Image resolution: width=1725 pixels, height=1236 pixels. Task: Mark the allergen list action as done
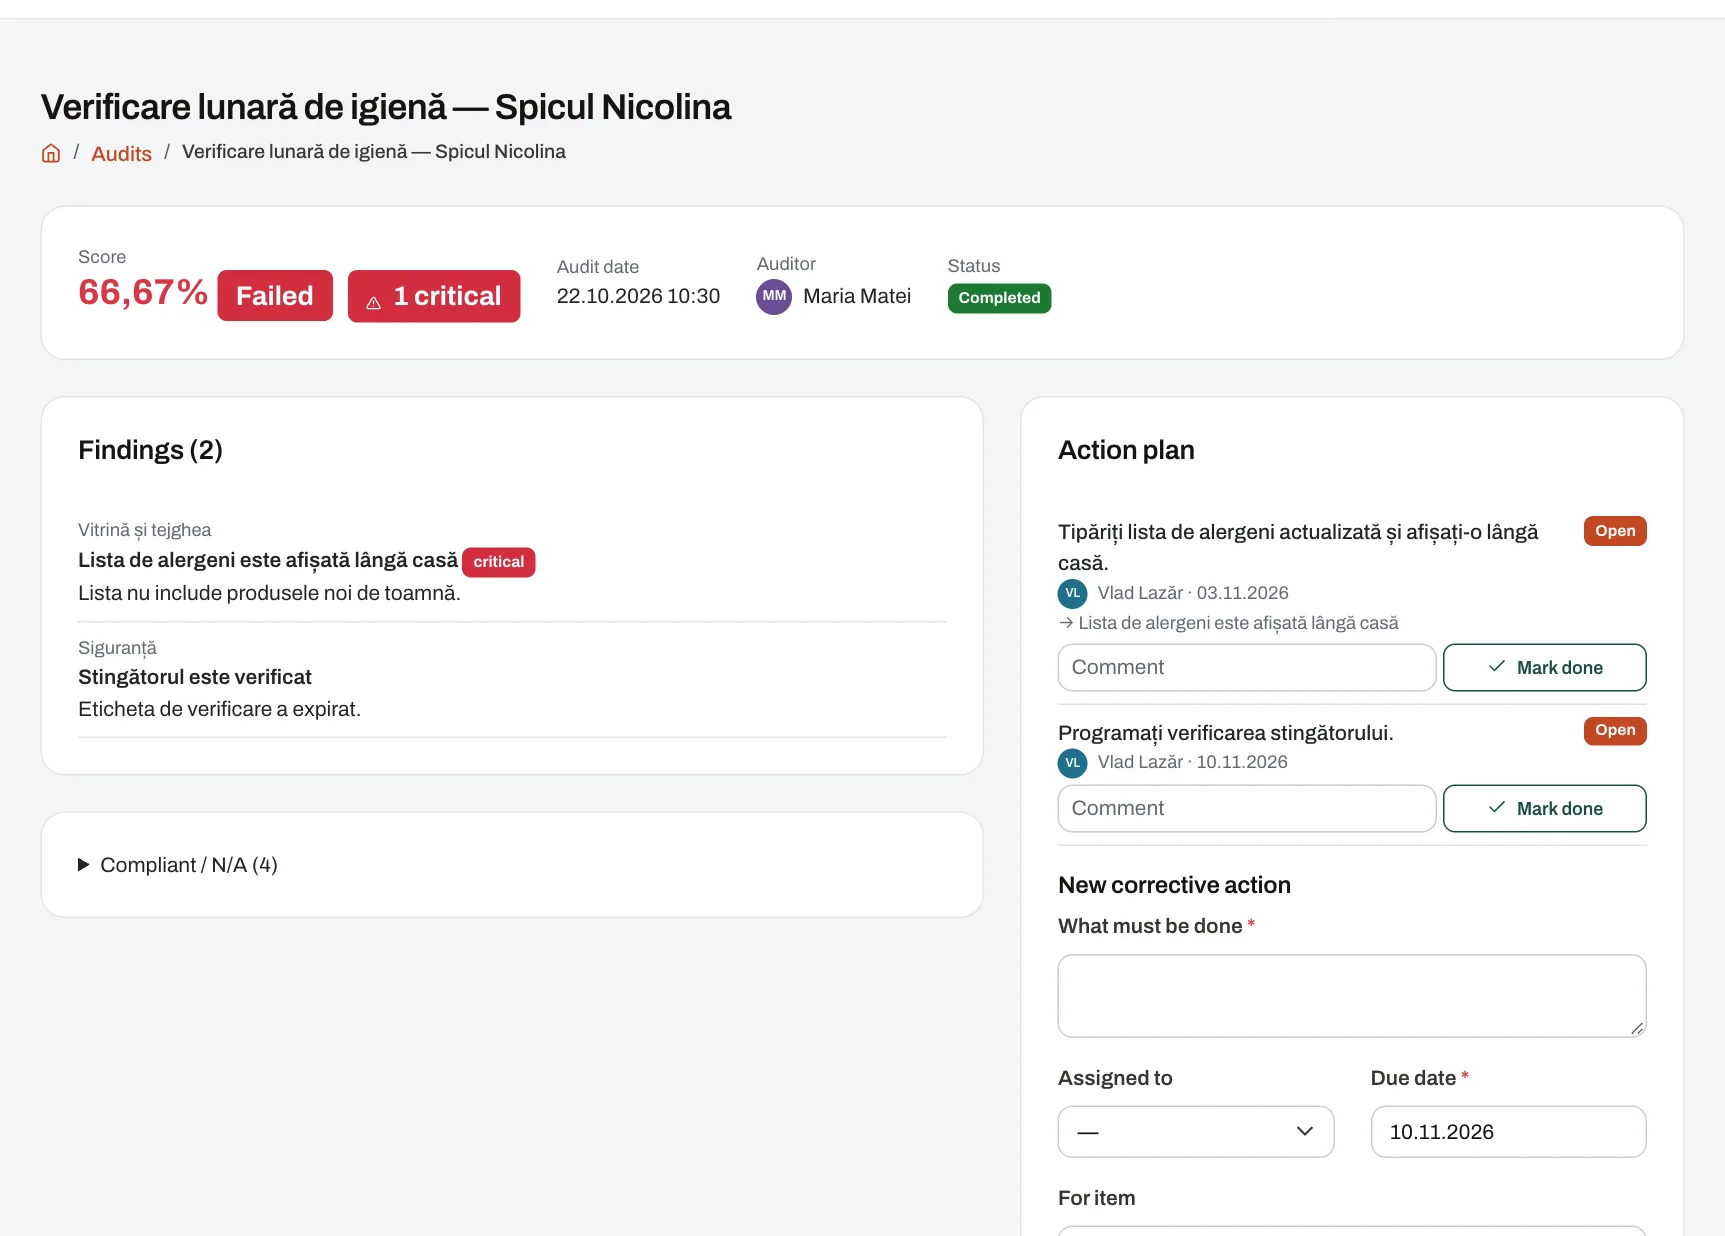[x=1545, y=667]
